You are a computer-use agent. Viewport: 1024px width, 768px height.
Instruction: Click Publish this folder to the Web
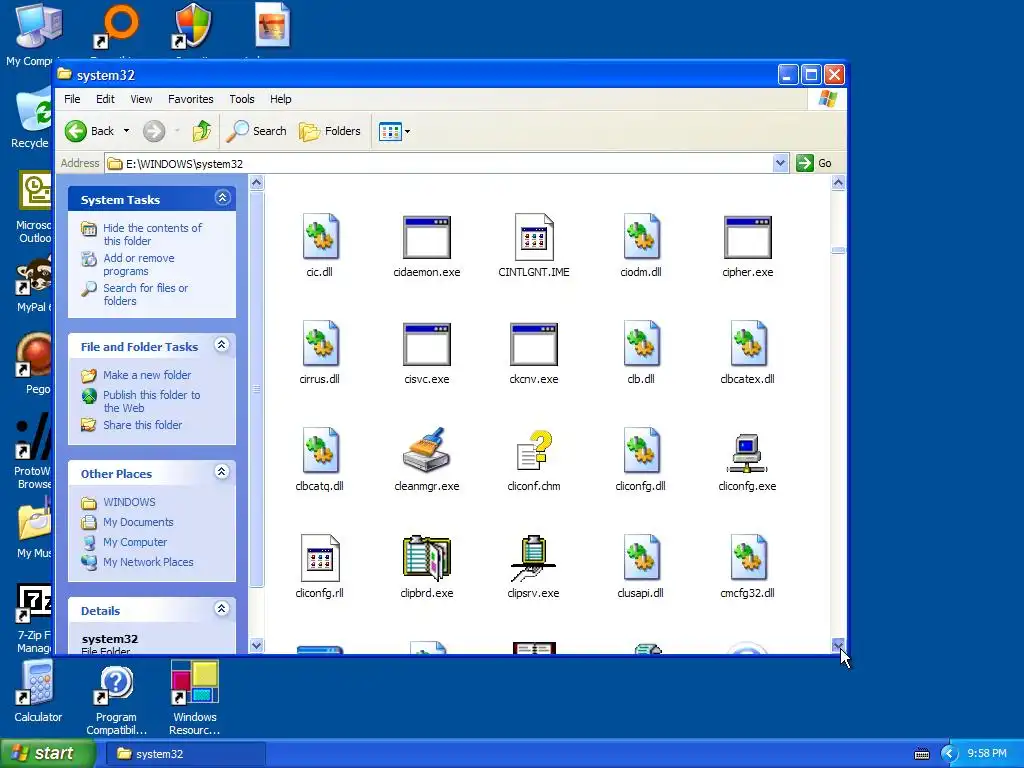(x=152, y=402)
